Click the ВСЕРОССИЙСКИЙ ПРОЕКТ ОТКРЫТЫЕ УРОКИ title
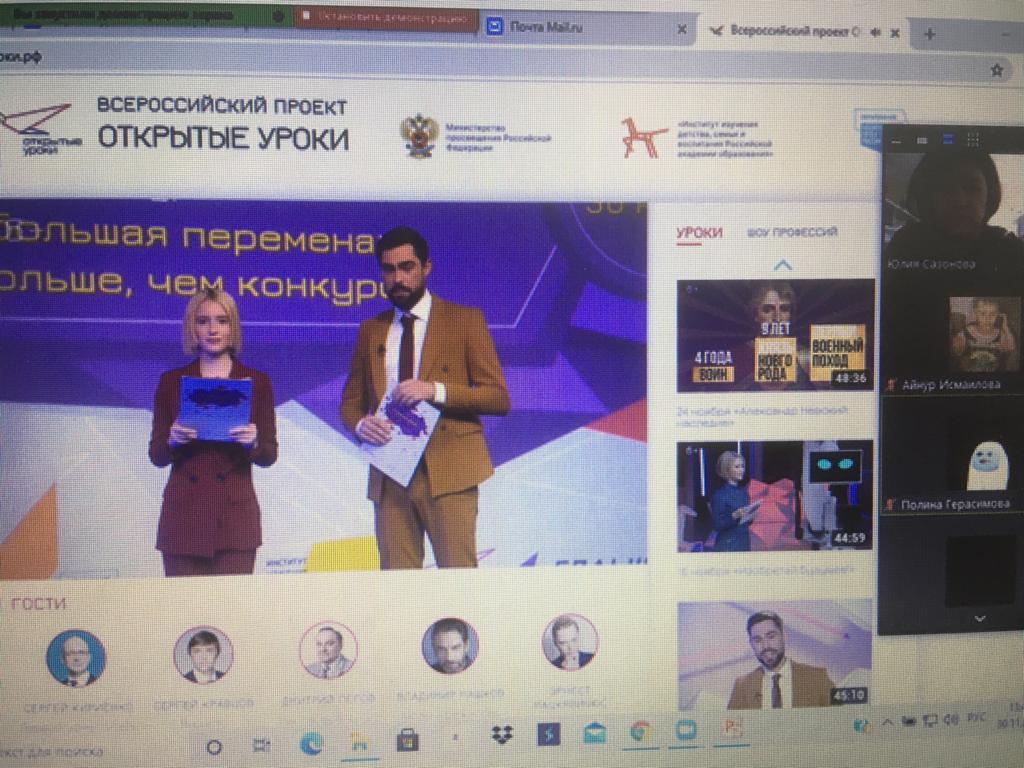Viewport: 1024px width, 768px height. [223, 124]
